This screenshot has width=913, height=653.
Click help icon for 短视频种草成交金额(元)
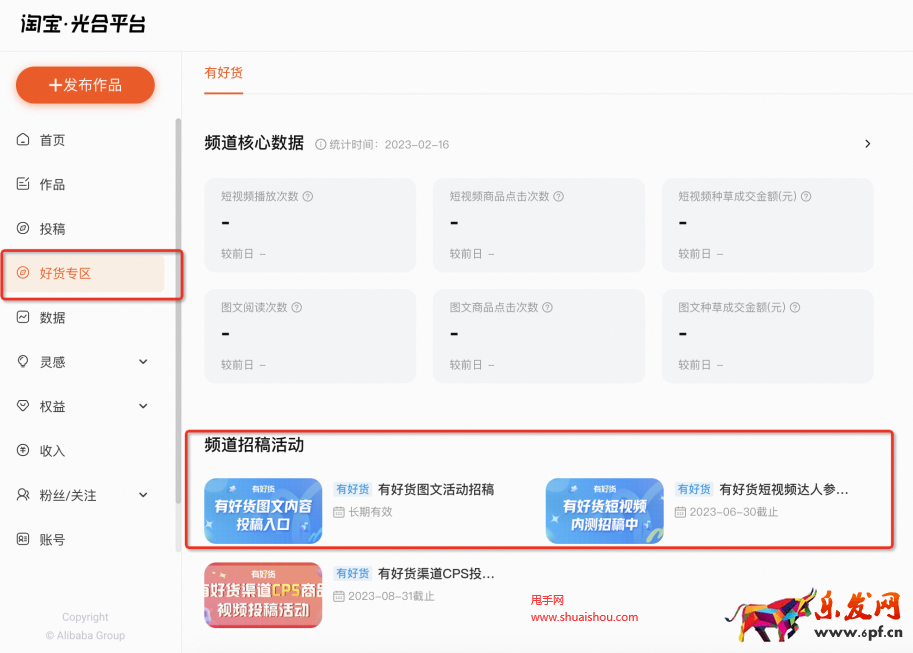click(806, 196)
